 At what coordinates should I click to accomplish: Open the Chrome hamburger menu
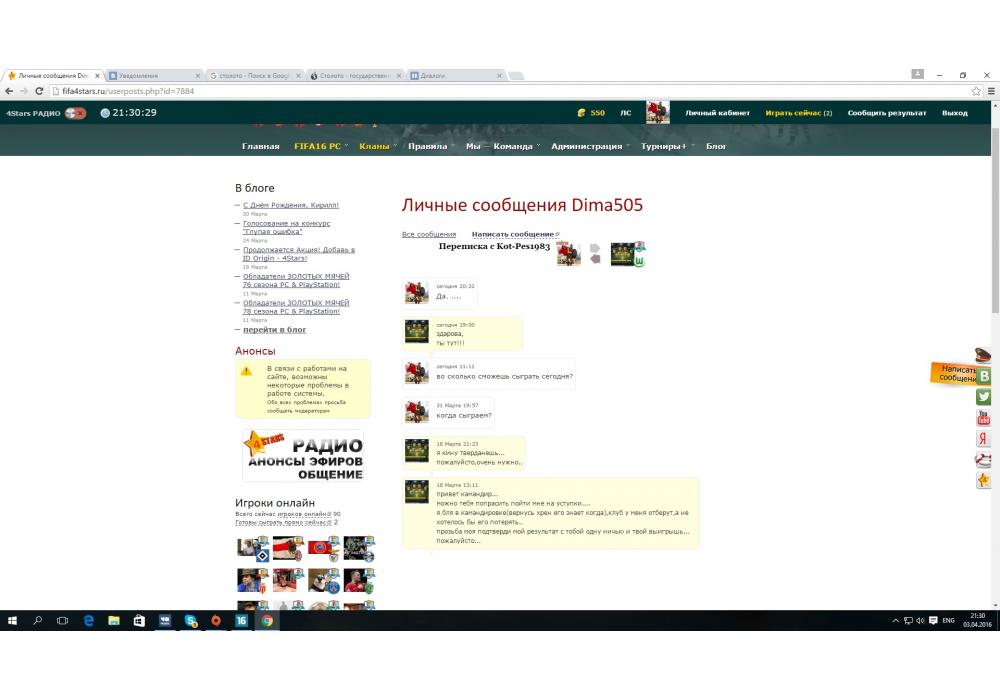point(991,91)
